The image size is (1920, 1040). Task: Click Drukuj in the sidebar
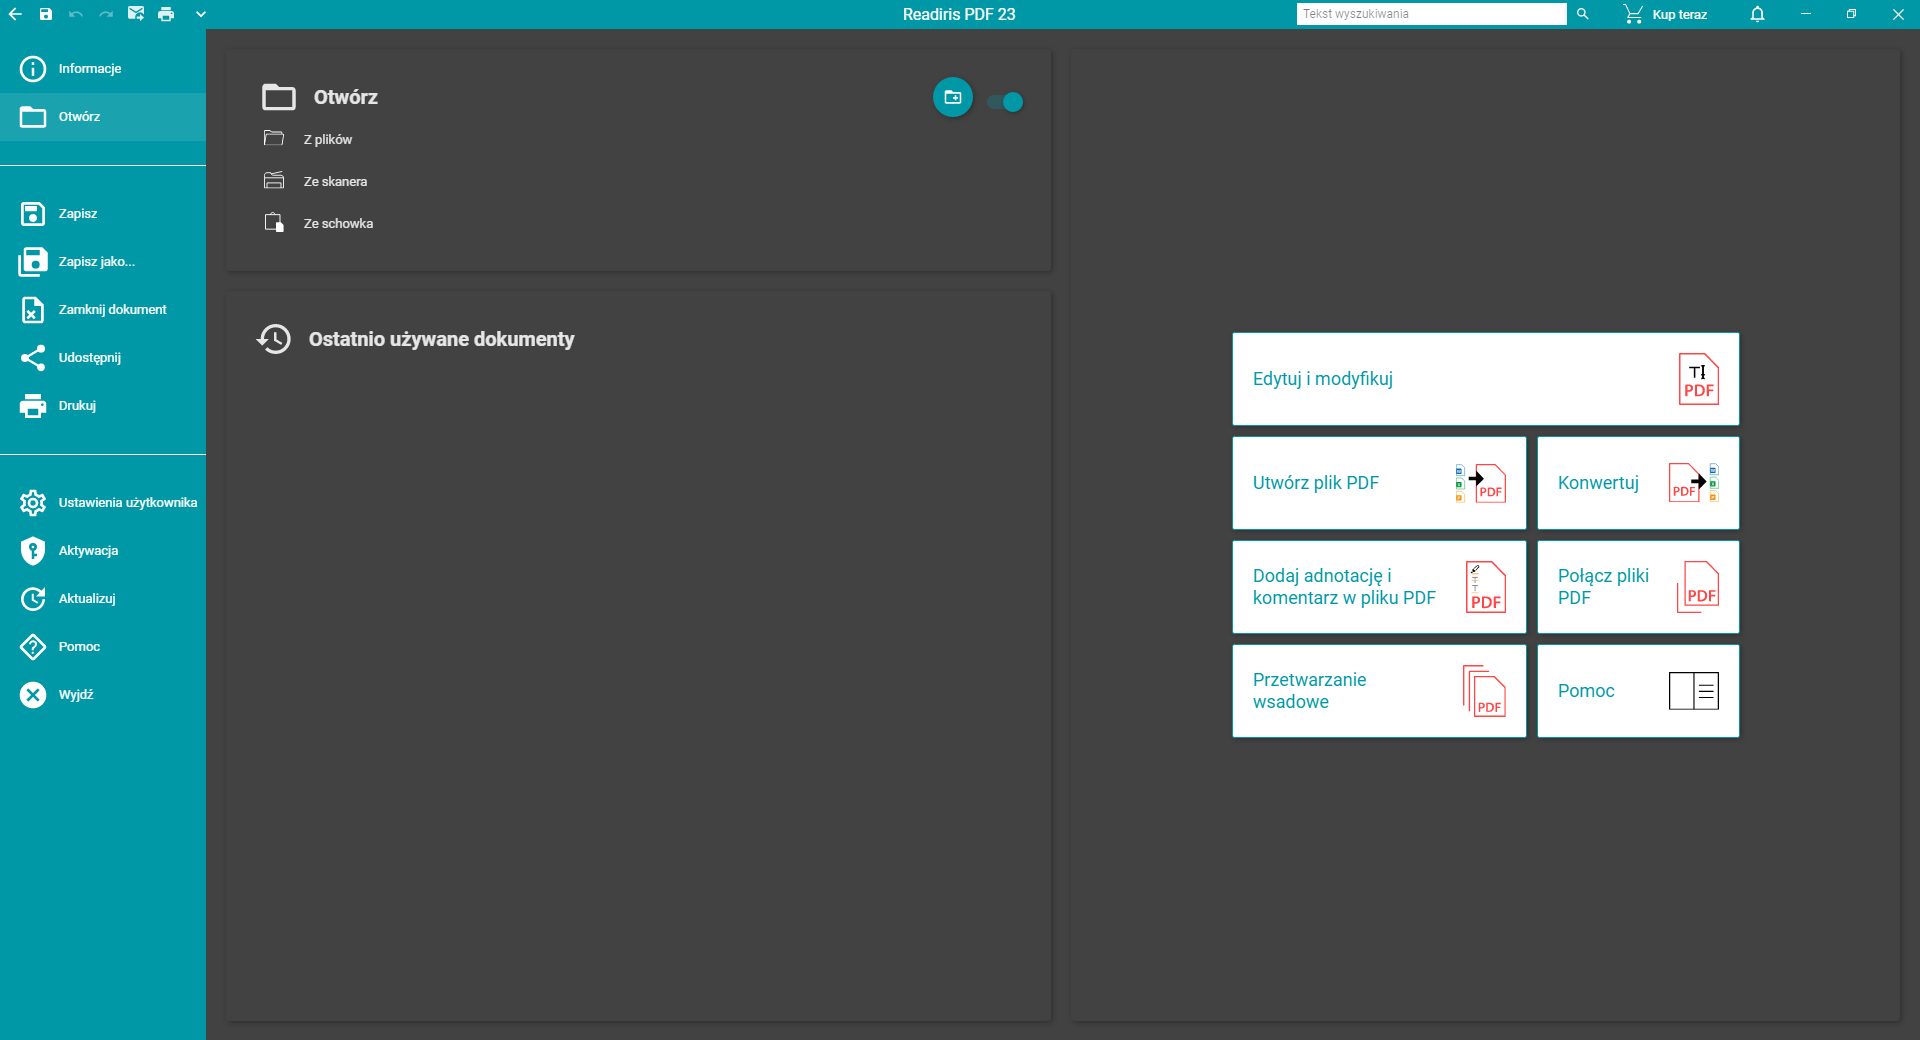(103, 406)
